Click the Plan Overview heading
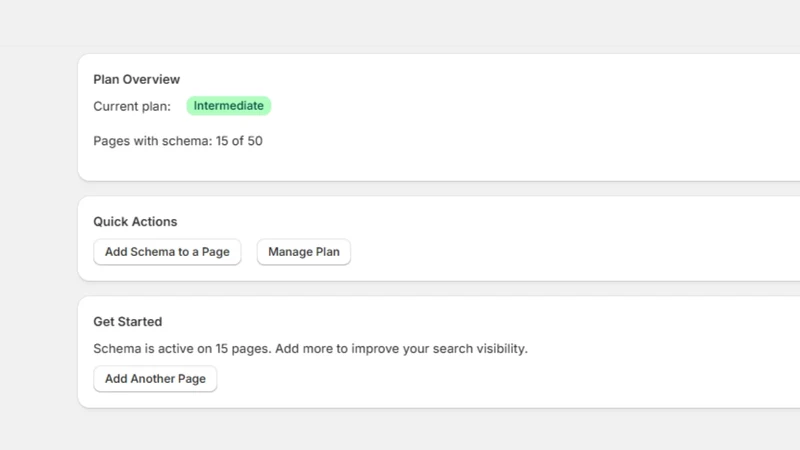 coord(137,79)
